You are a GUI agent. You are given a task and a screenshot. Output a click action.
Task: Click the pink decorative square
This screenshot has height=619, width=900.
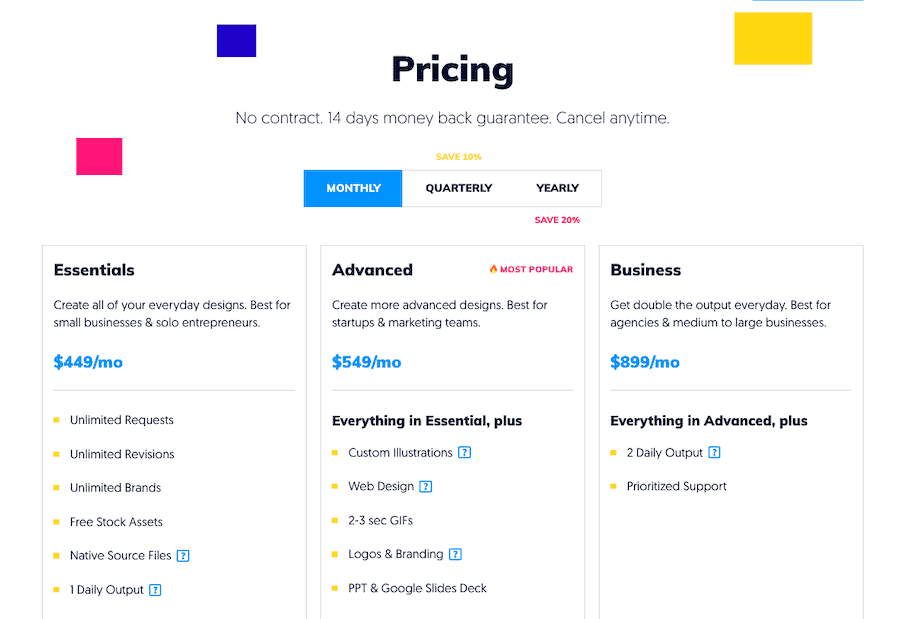click(x=99, y=156)
